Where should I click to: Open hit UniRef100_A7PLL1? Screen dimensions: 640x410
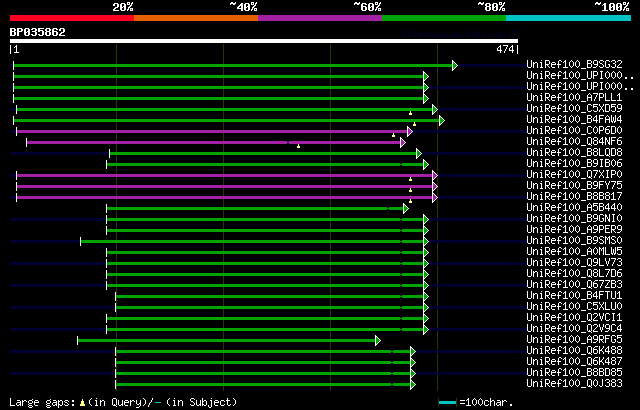[x=574, y=98]
